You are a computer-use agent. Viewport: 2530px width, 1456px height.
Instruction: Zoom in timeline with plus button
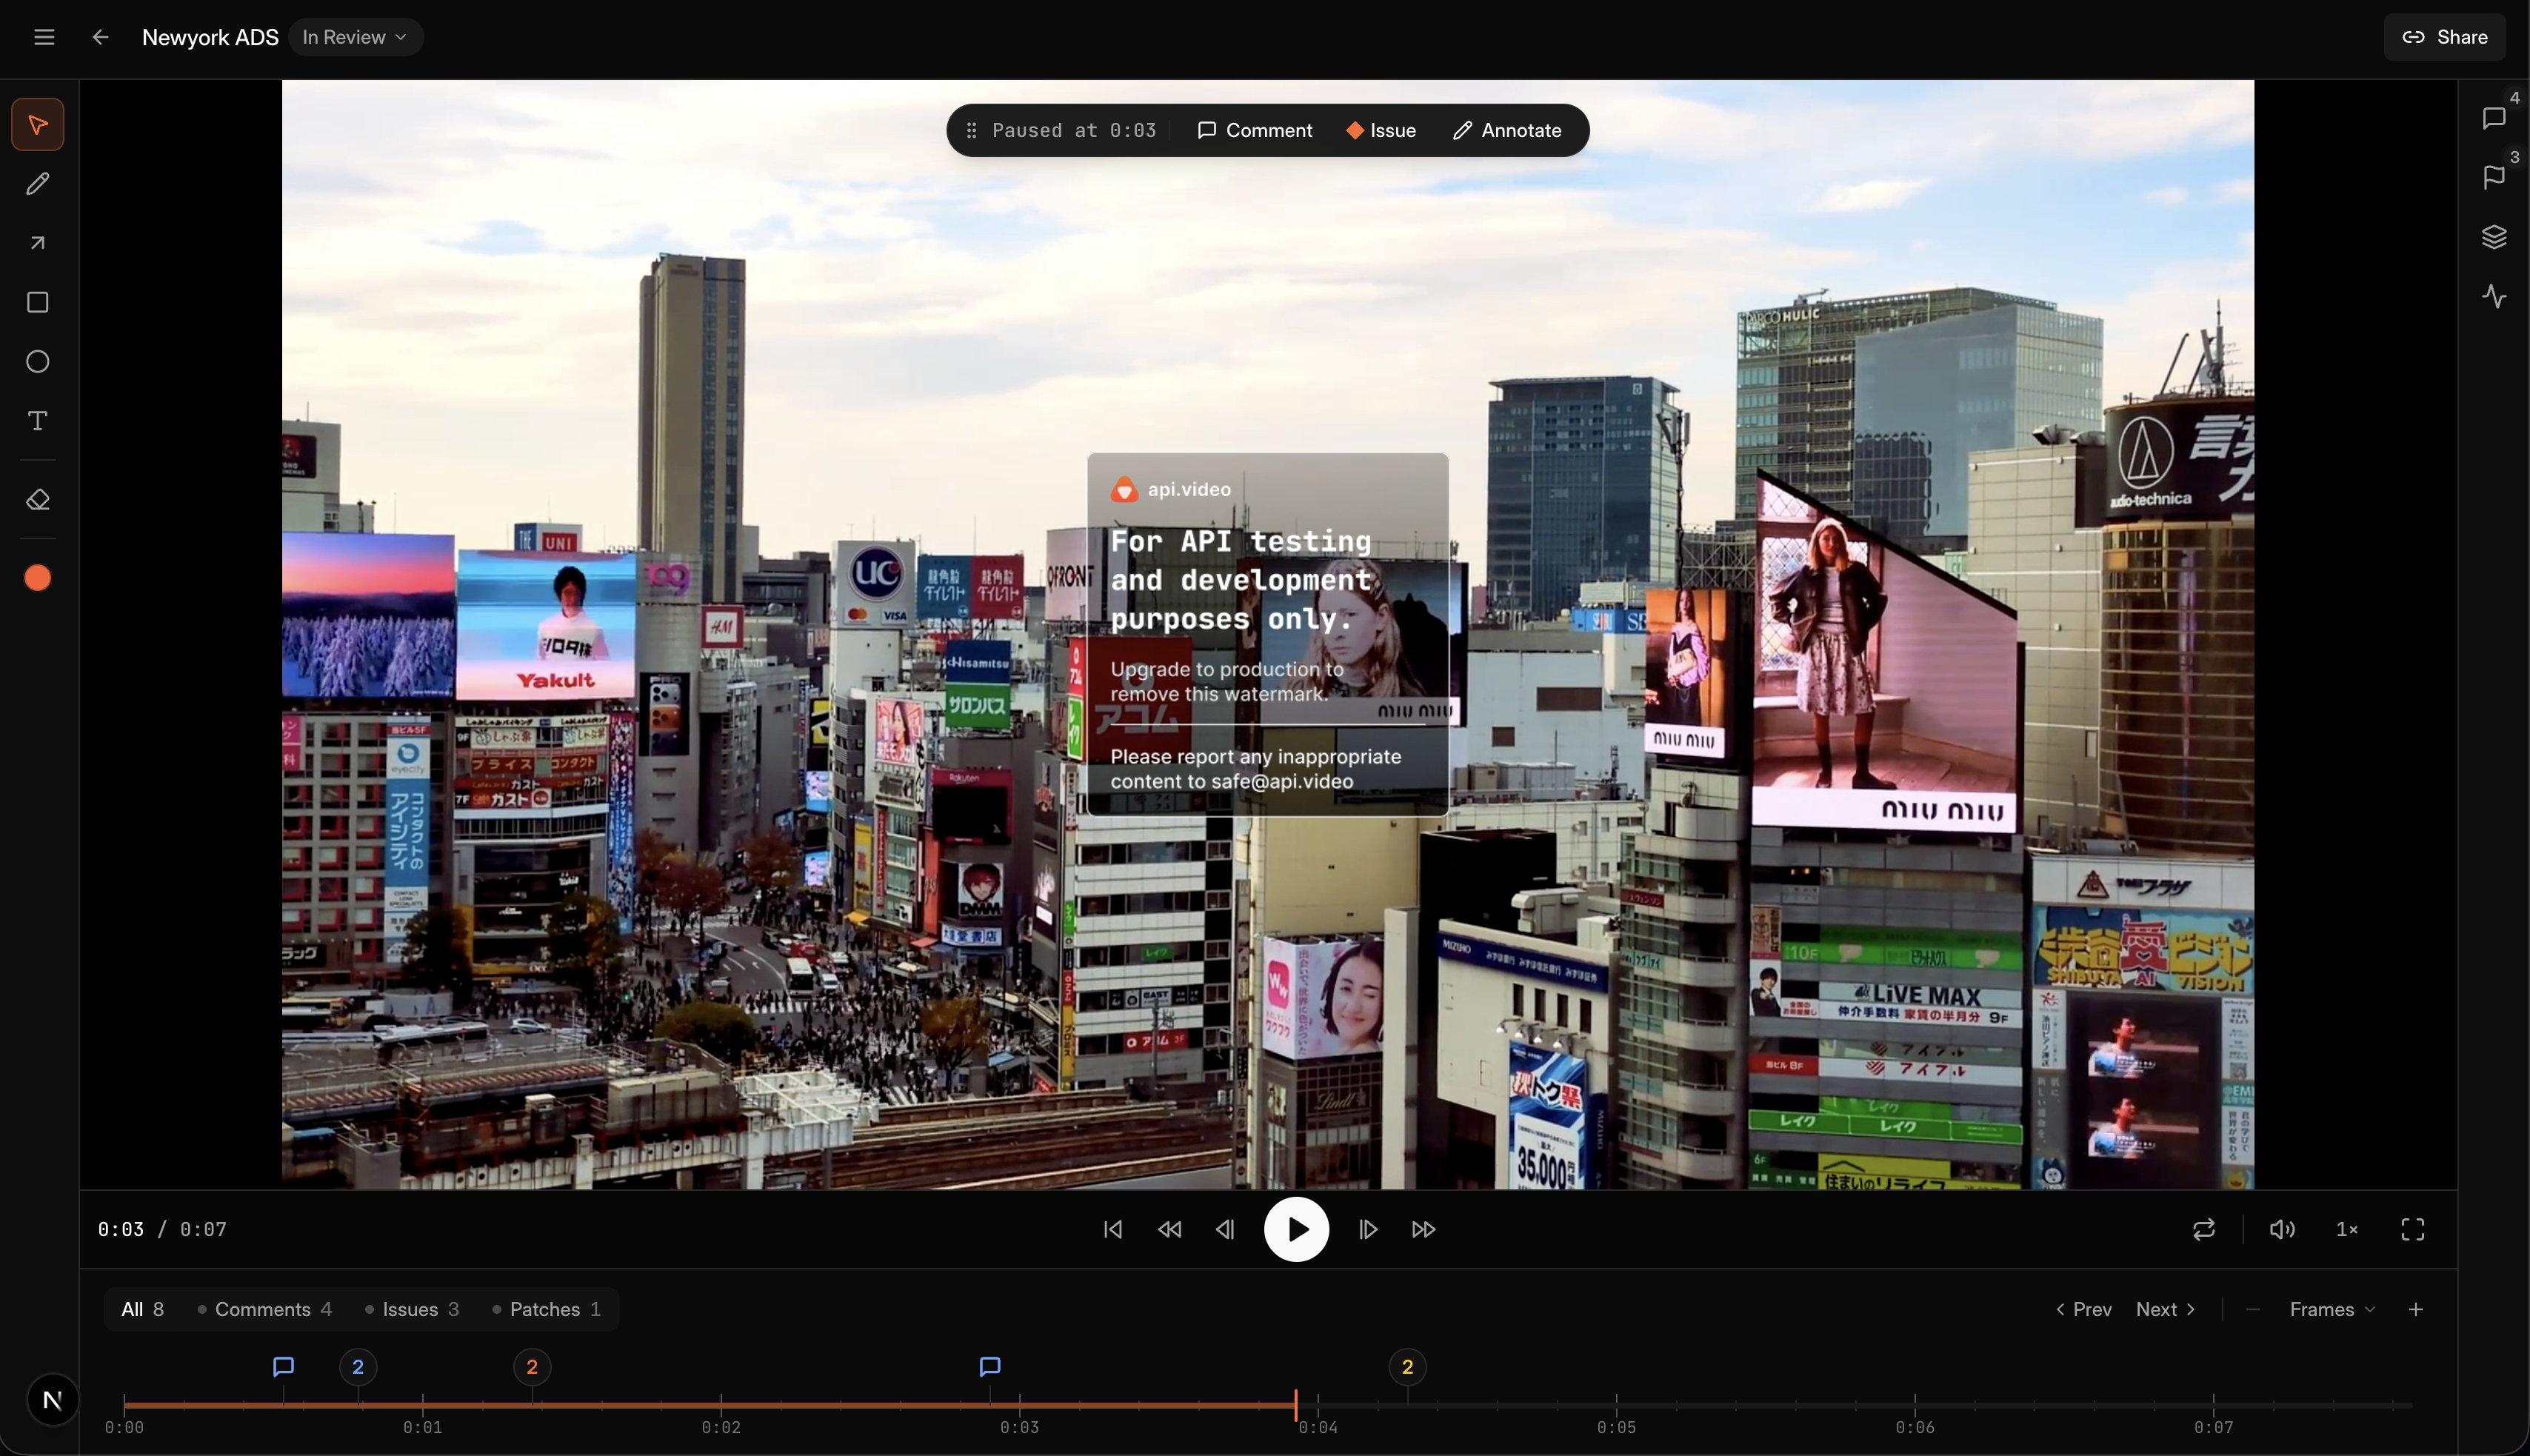(x=2416, y=1309)
